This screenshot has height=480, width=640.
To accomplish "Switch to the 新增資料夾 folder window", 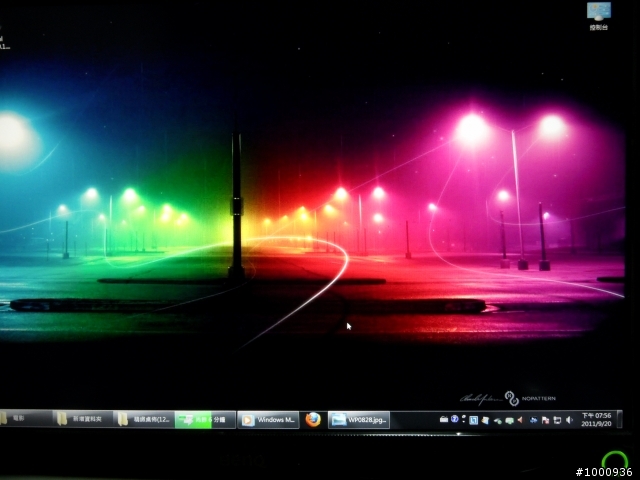I will (x=82, y=419).
